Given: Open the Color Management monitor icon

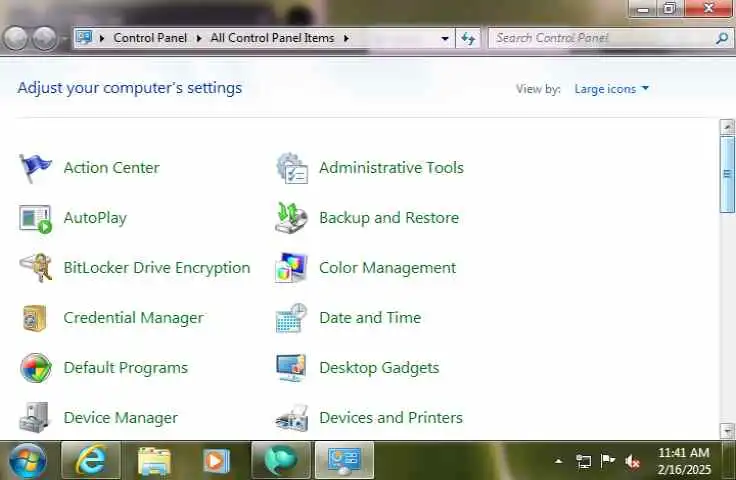Looking at the screenshot, I should (x=291, y=267).
